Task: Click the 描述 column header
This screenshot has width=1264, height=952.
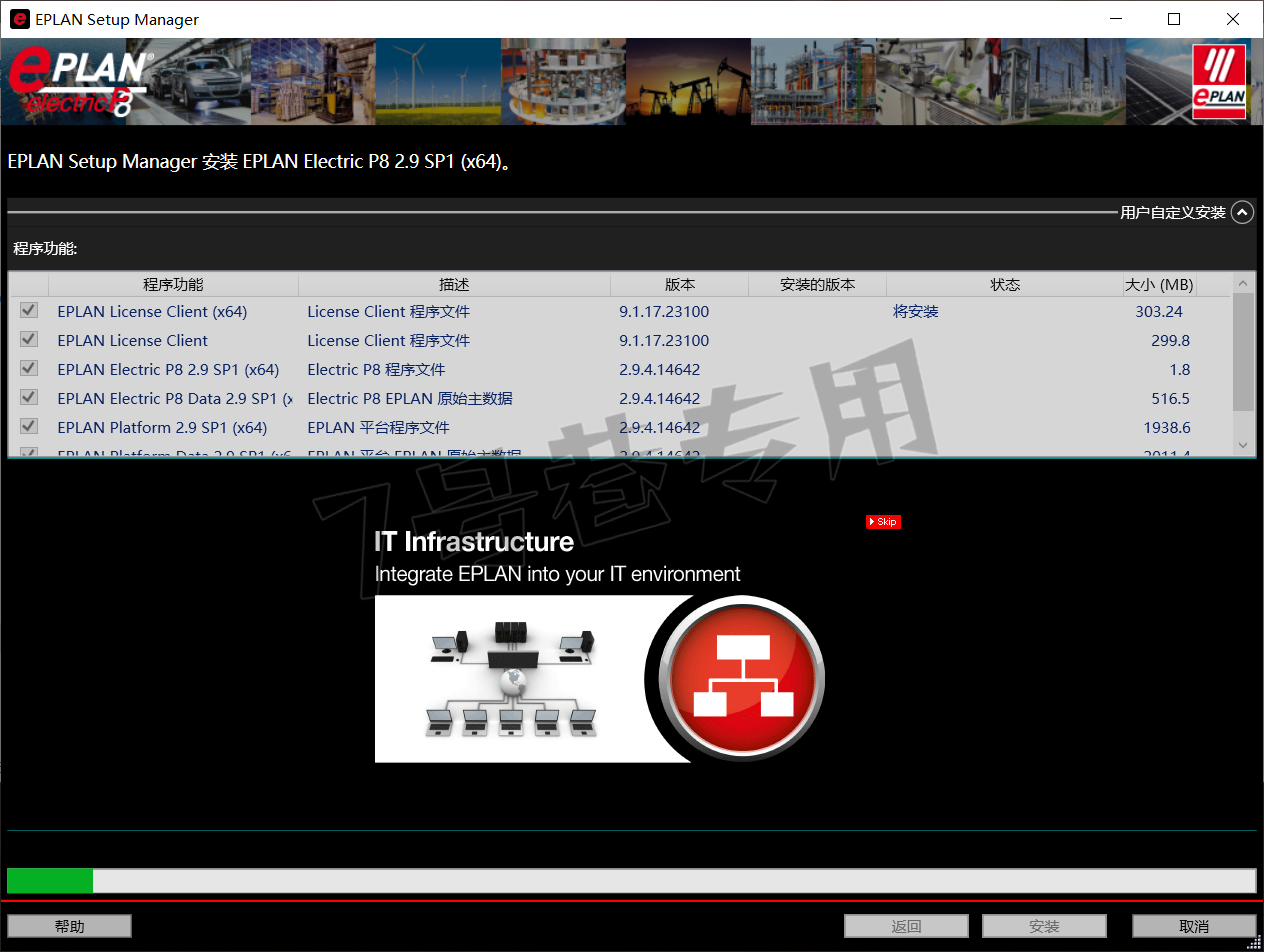Action: (x=454, y=284)
